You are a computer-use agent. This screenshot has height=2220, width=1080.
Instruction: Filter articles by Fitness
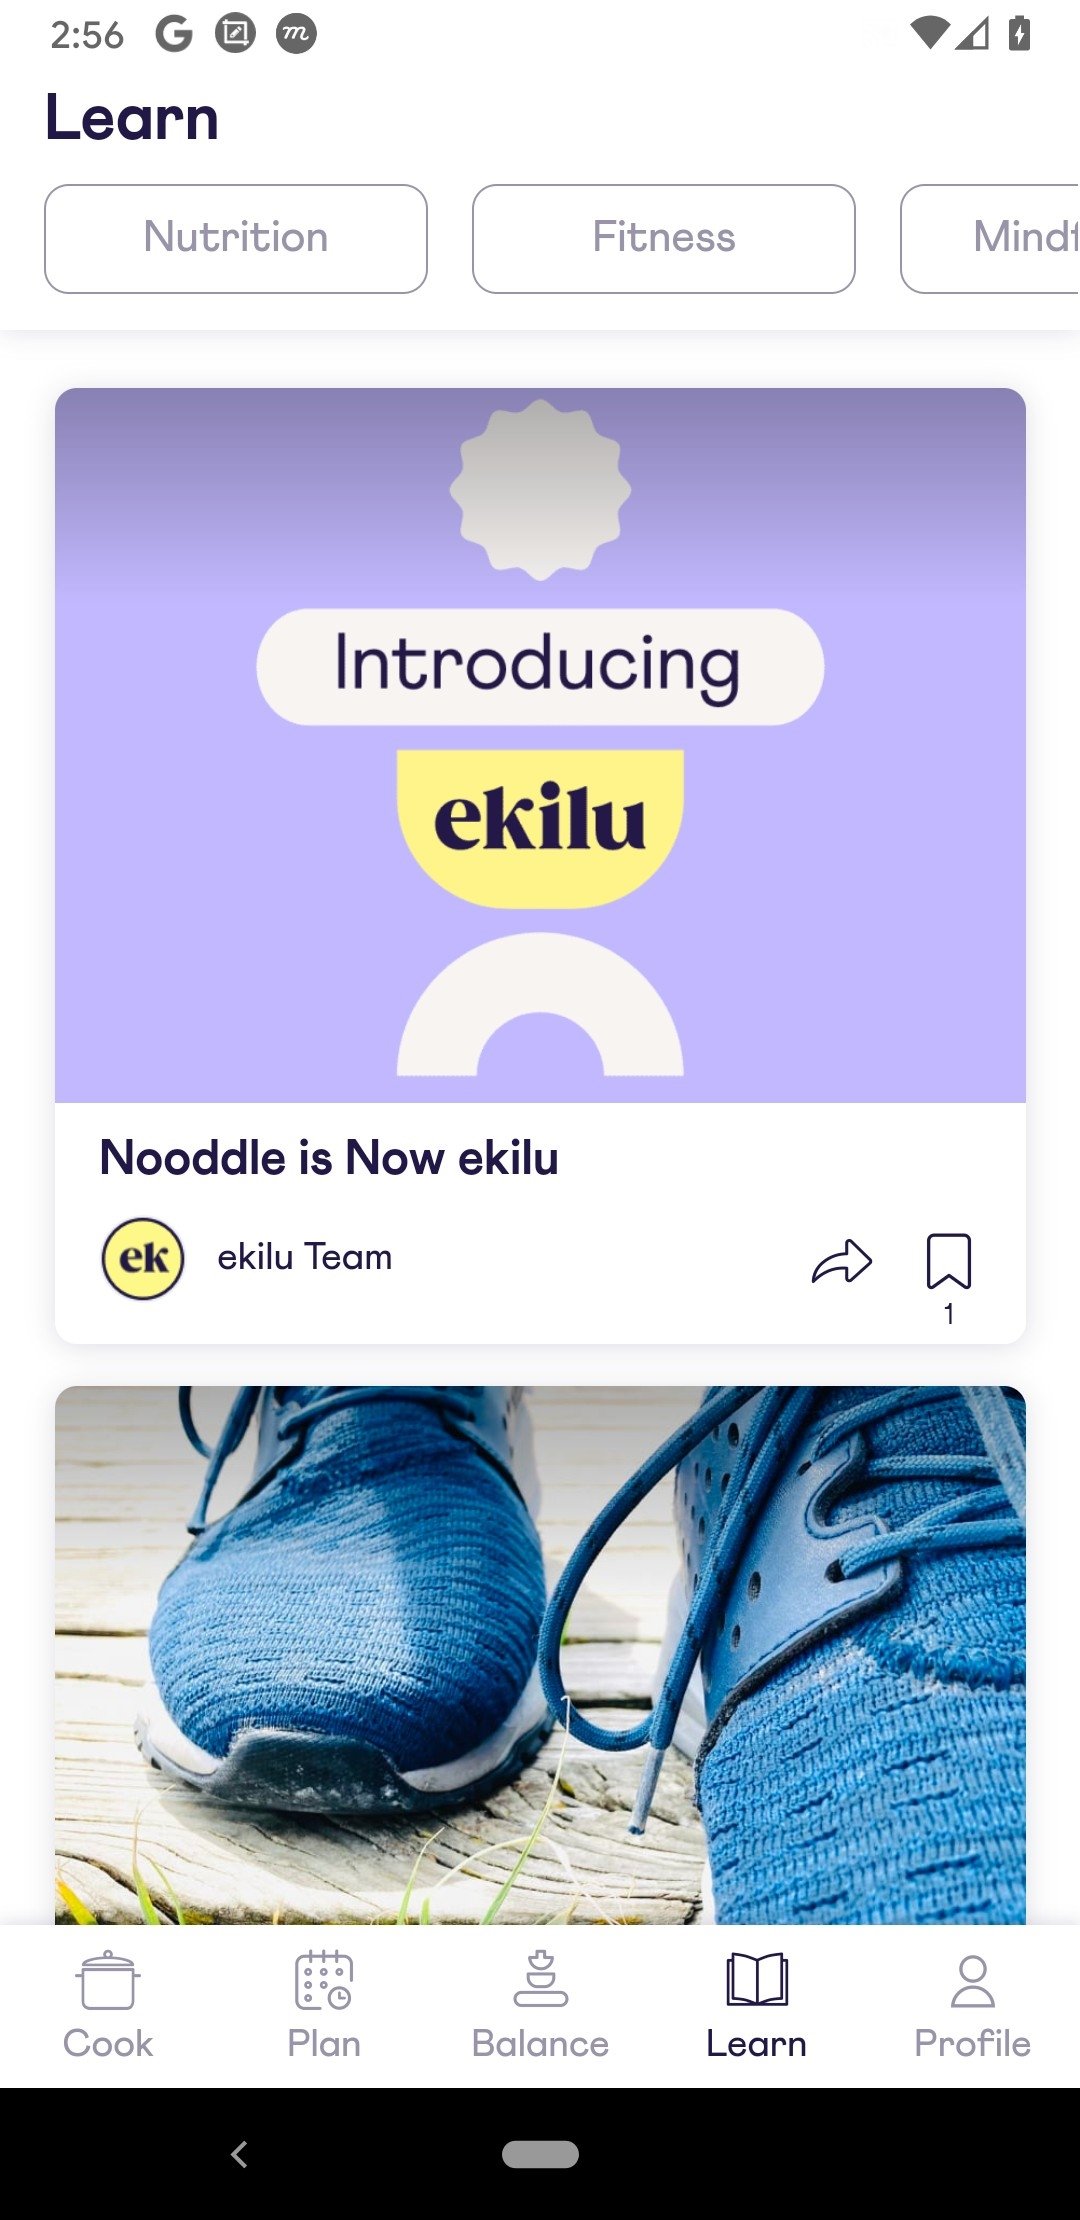pos(664,239)
